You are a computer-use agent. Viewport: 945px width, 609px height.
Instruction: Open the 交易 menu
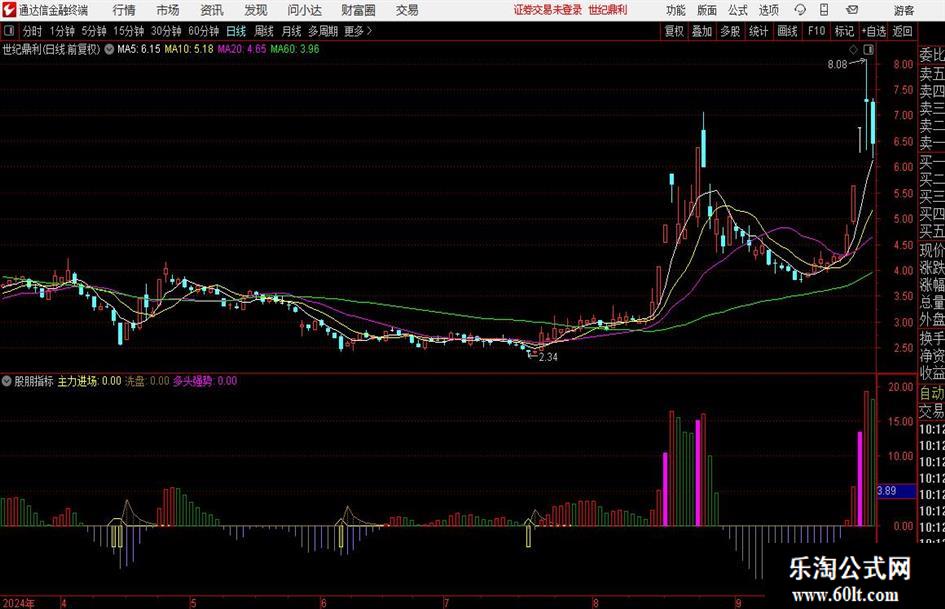point(407,10)
